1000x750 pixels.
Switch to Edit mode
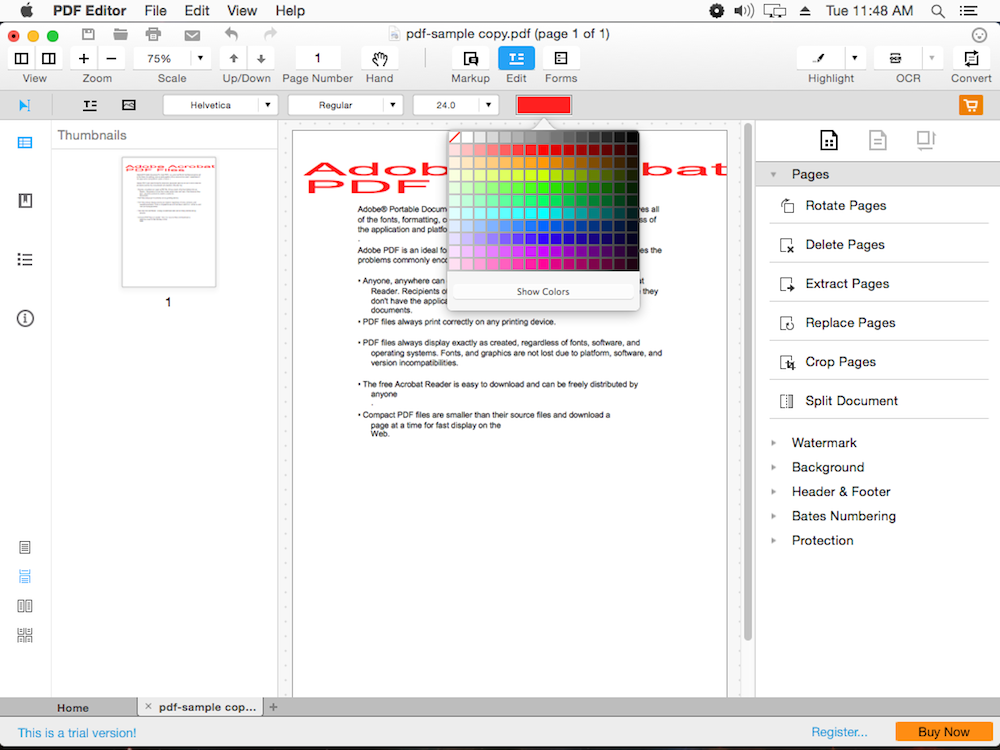516,59
